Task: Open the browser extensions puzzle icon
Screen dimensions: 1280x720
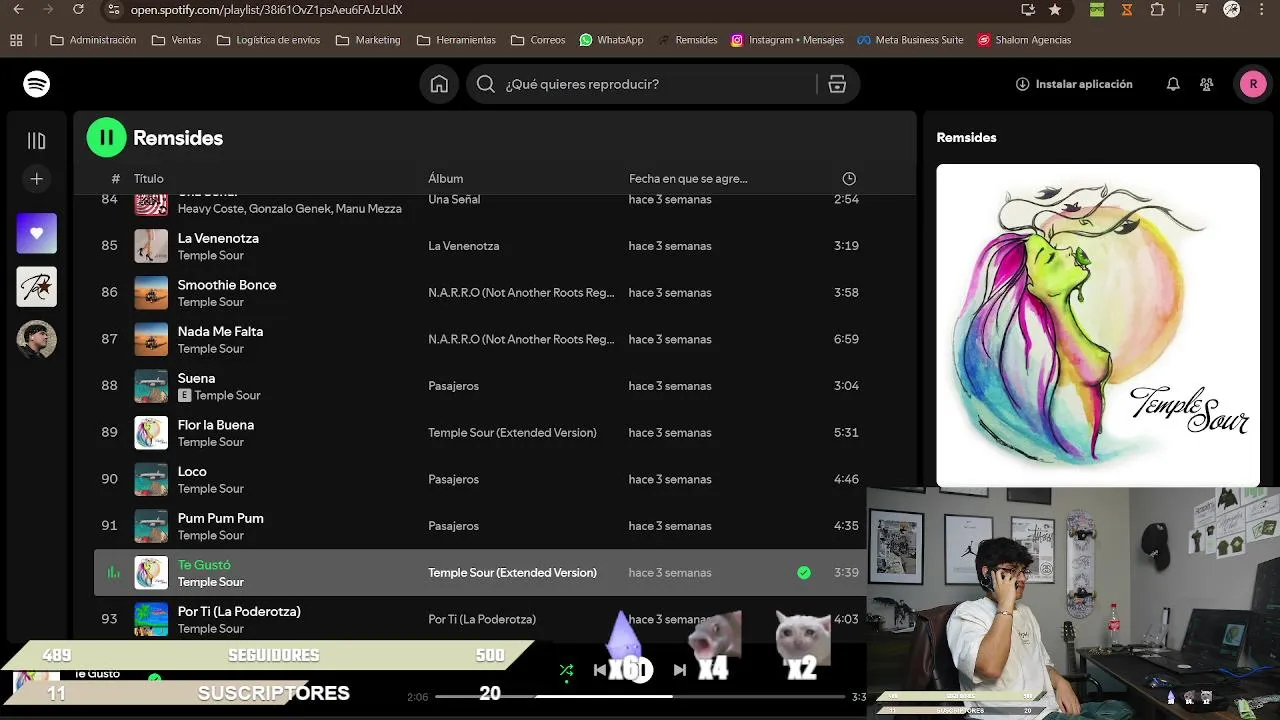Action: coord(1157,9)
